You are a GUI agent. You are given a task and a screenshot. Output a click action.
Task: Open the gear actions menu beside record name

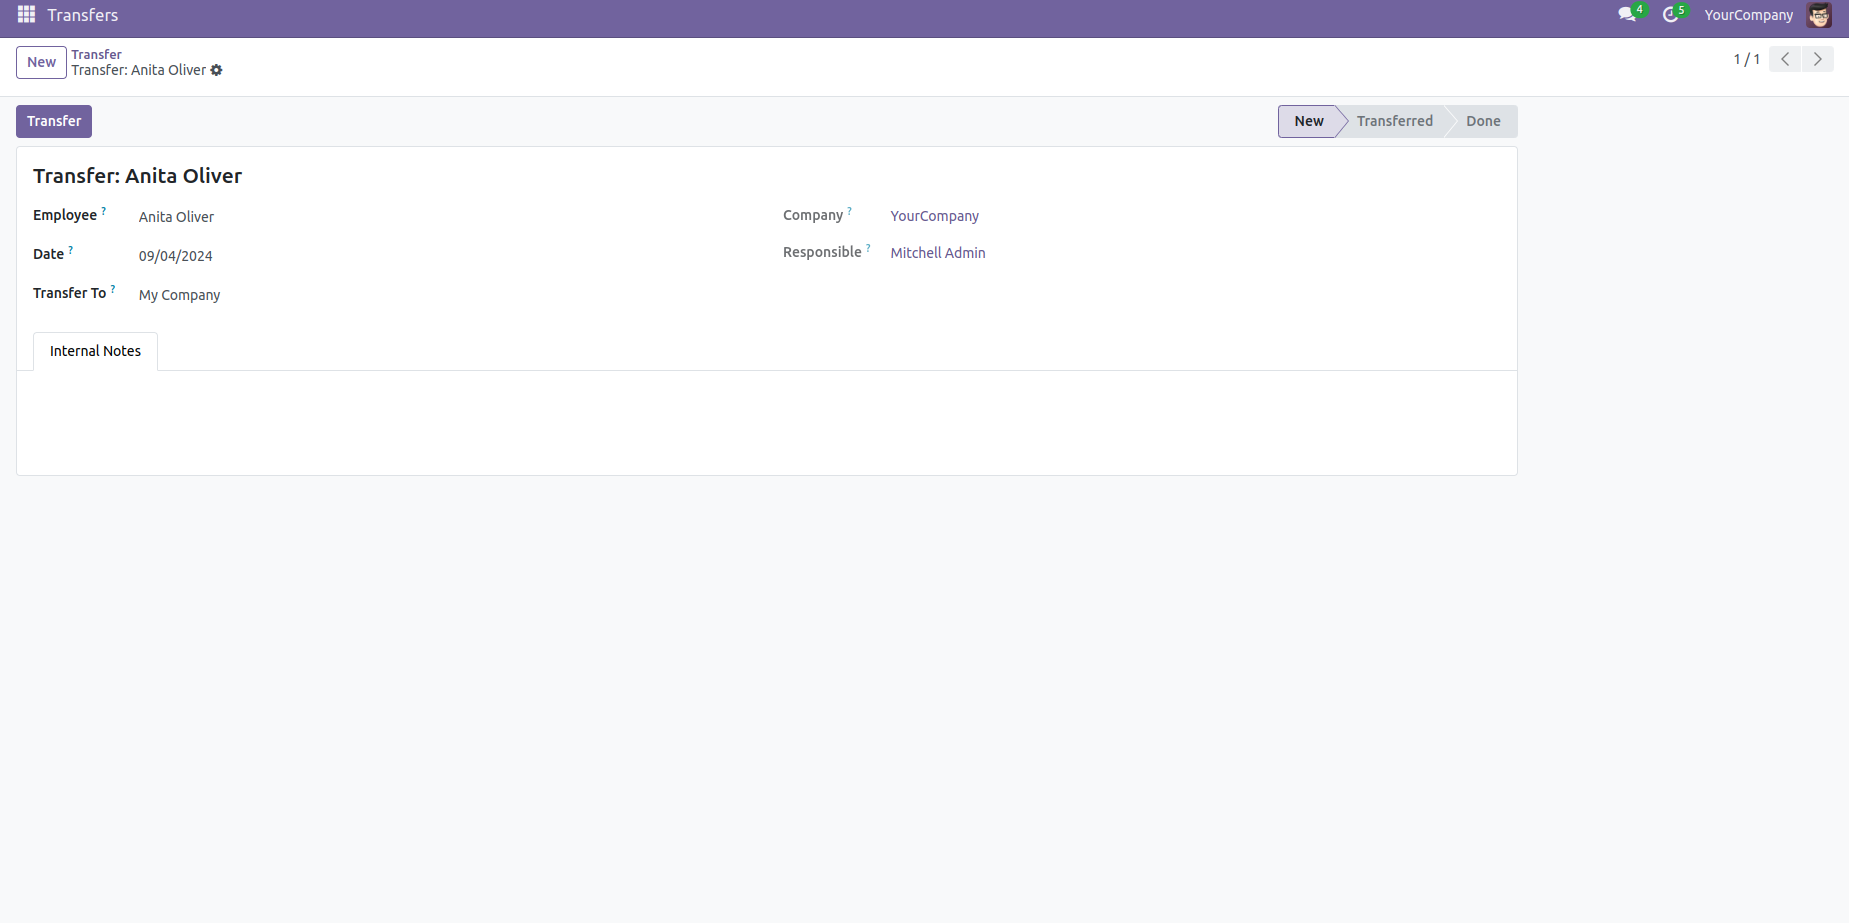217,70
